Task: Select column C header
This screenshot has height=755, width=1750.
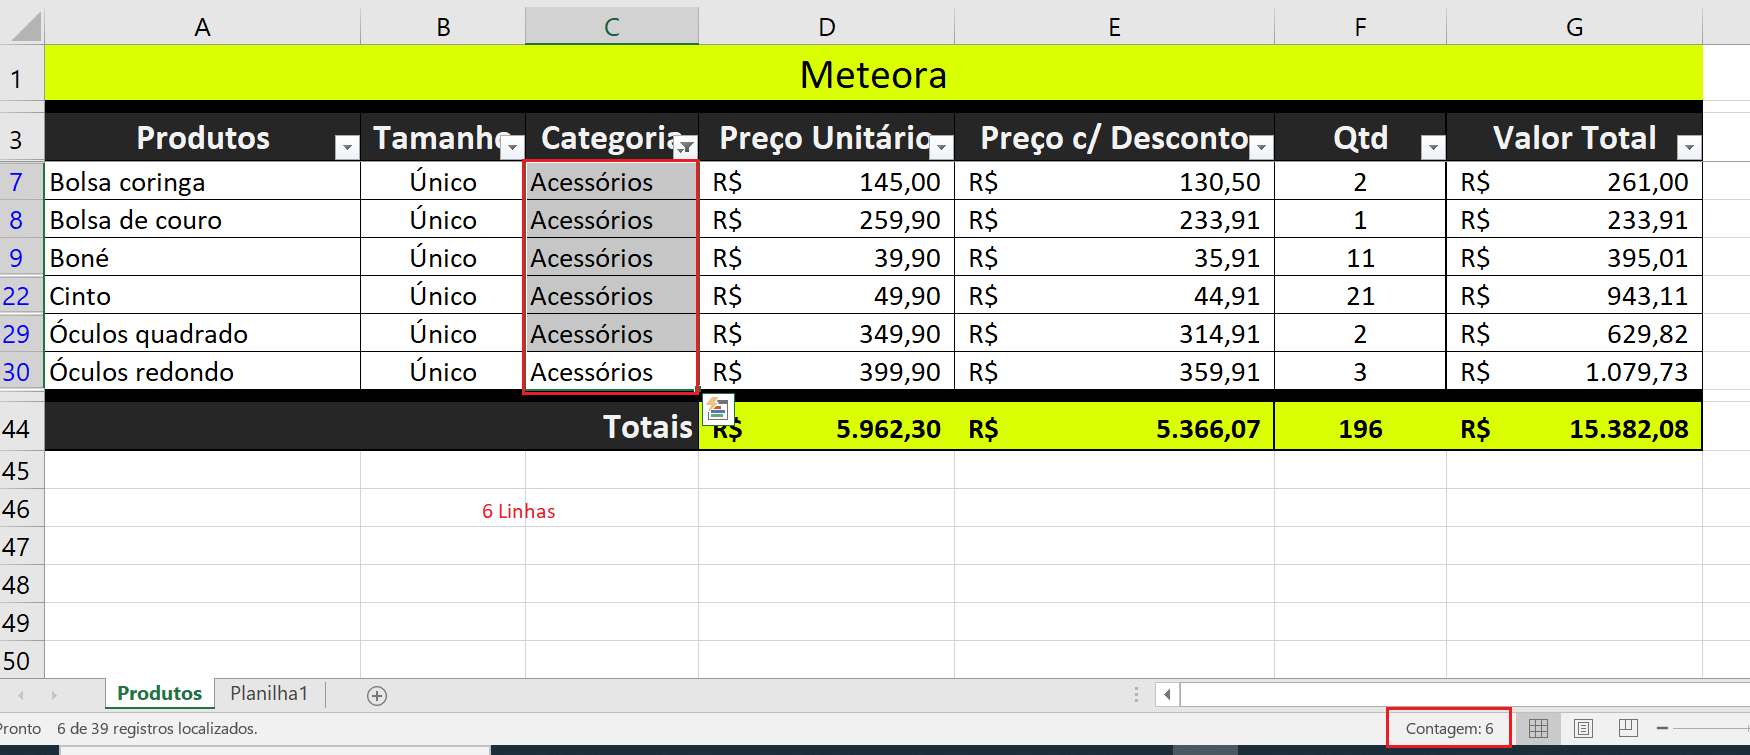Action: [612, 27]
